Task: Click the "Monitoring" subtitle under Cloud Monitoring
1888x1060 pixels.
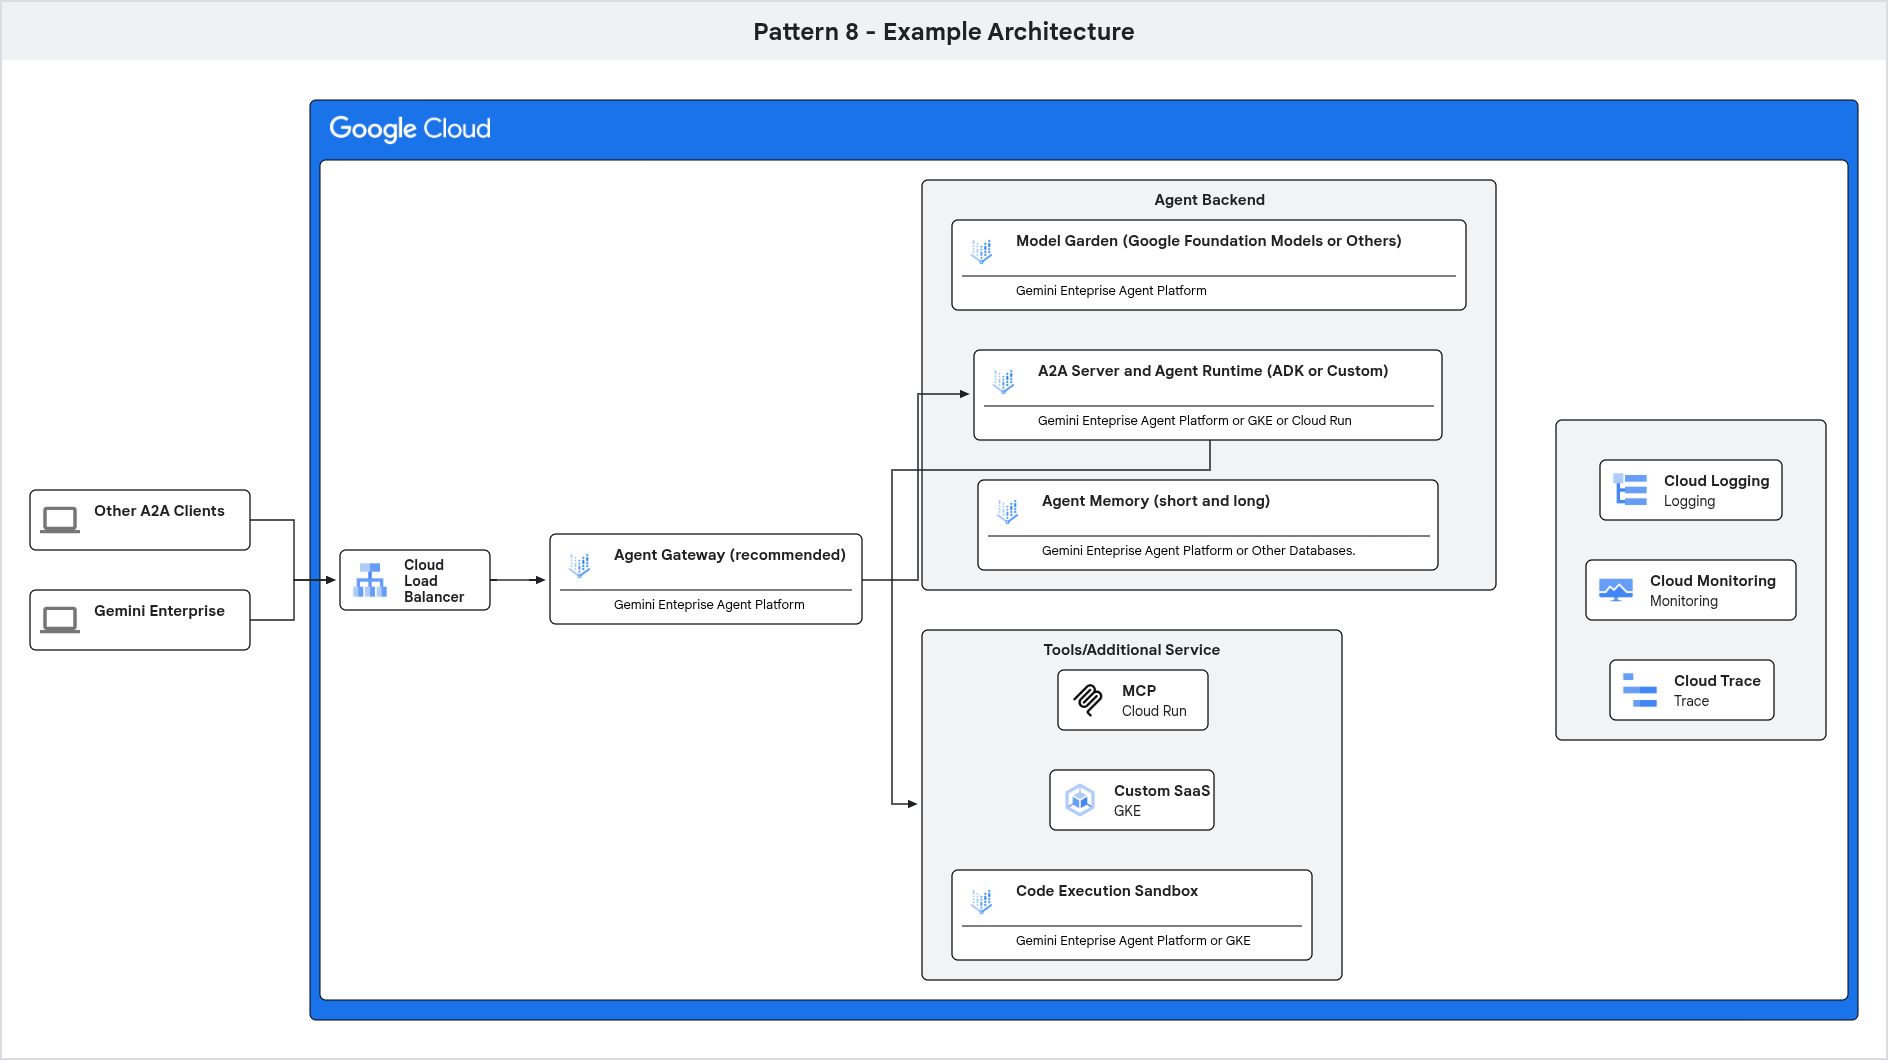Action: click(1684, 602)
